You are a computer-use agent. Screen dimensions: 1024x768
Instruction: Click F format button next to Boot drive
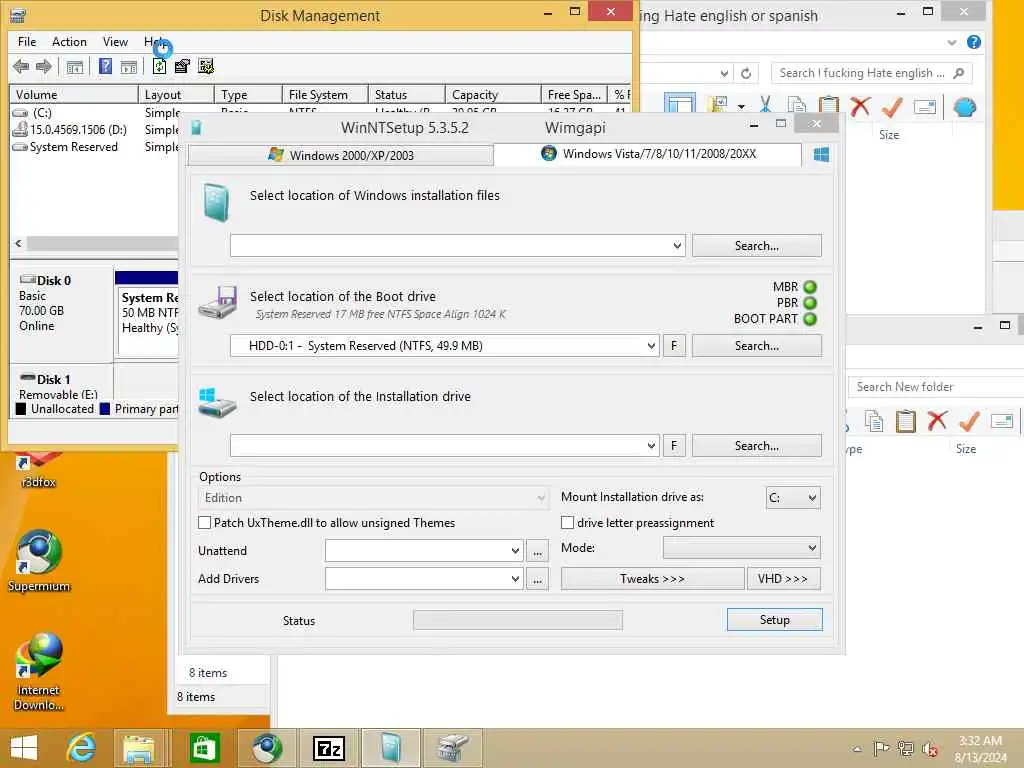pos(674,345)
